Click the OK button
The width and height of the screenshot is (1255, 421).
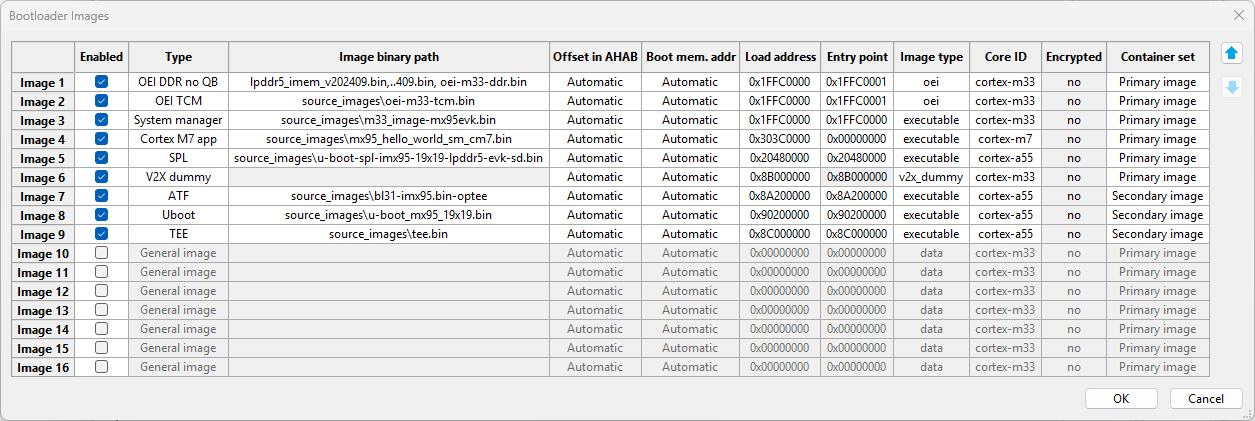[1121, 398]
